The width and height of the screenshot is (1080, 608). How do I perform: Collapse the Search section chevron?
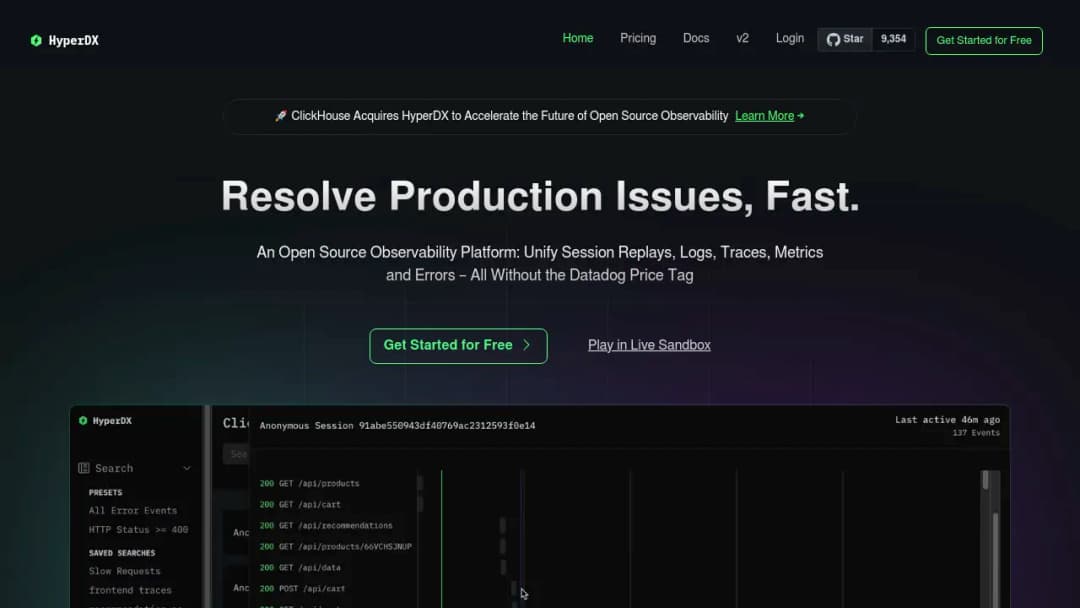(x=187, y=468)
